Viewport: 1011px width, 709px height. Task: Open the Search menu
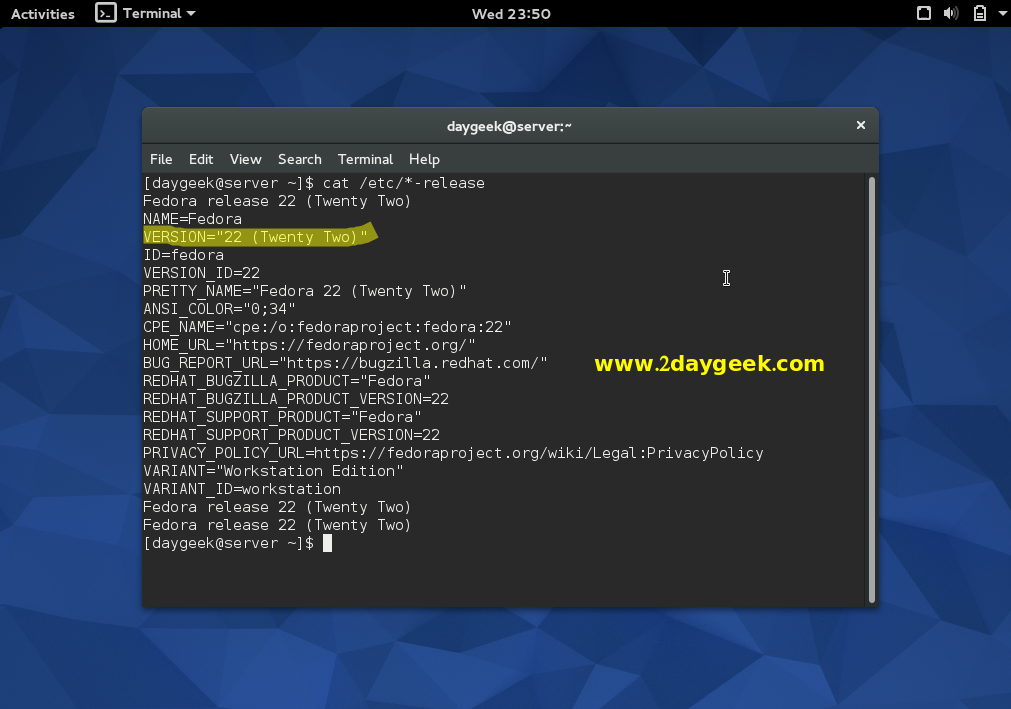(299, 159)
